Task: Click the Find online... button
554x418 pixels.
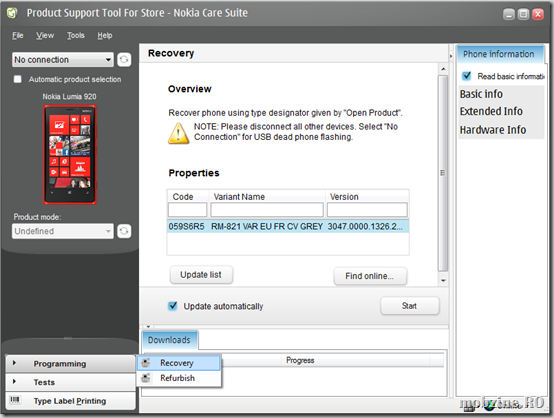Action: (370, 276)
